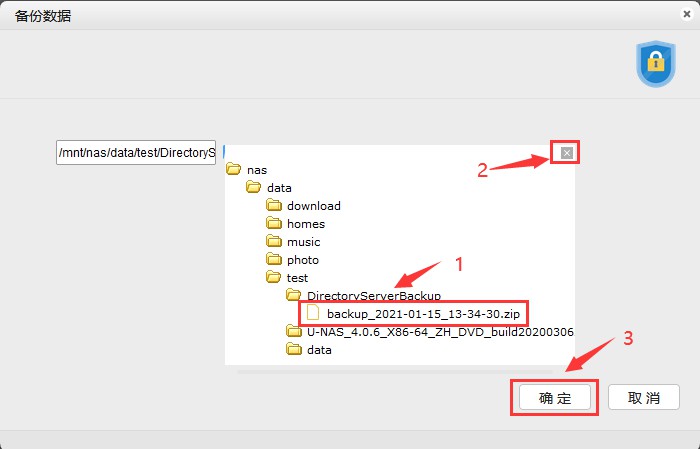Click the music folder icon
This screenshot has height=449, width=700.
pyautogui.click(x=274, y=242)
